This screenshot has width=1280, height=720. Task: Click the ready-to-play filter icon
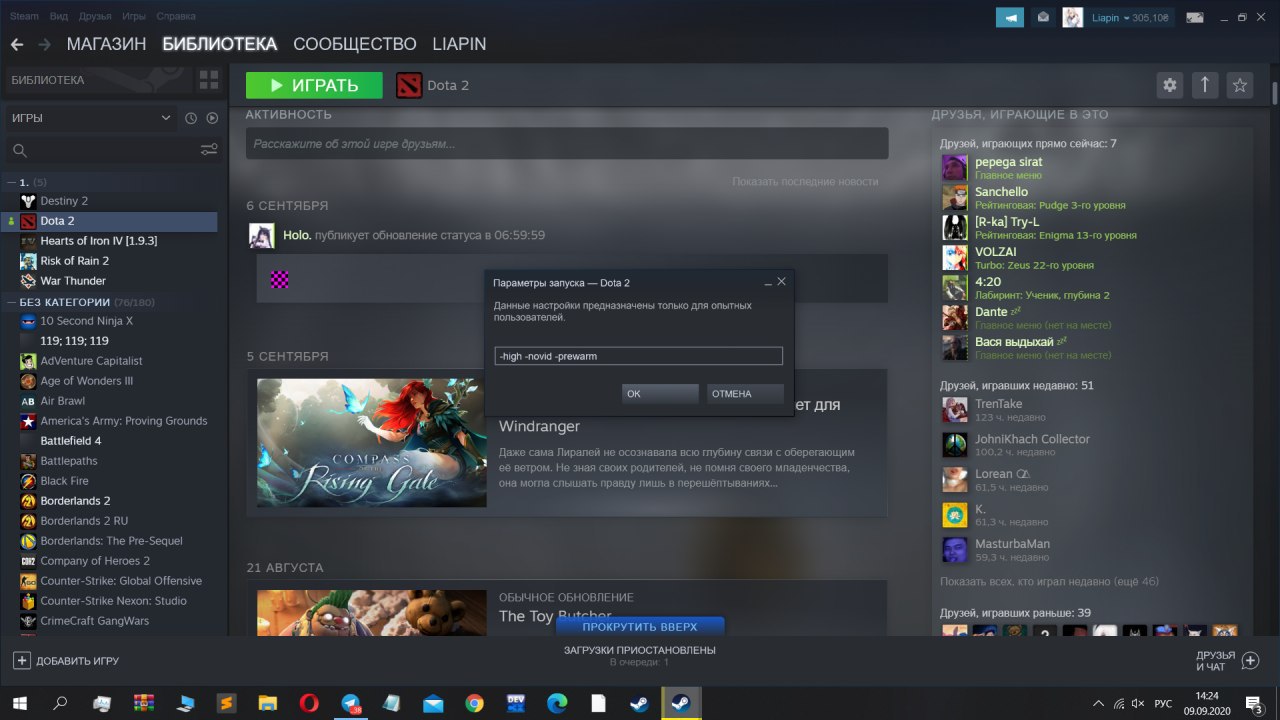coord(212,118)
